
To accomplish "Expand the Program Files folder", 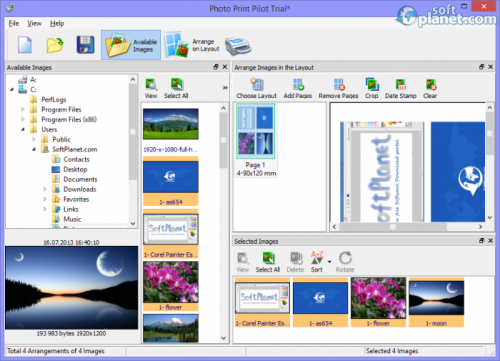I will (23, 109).
